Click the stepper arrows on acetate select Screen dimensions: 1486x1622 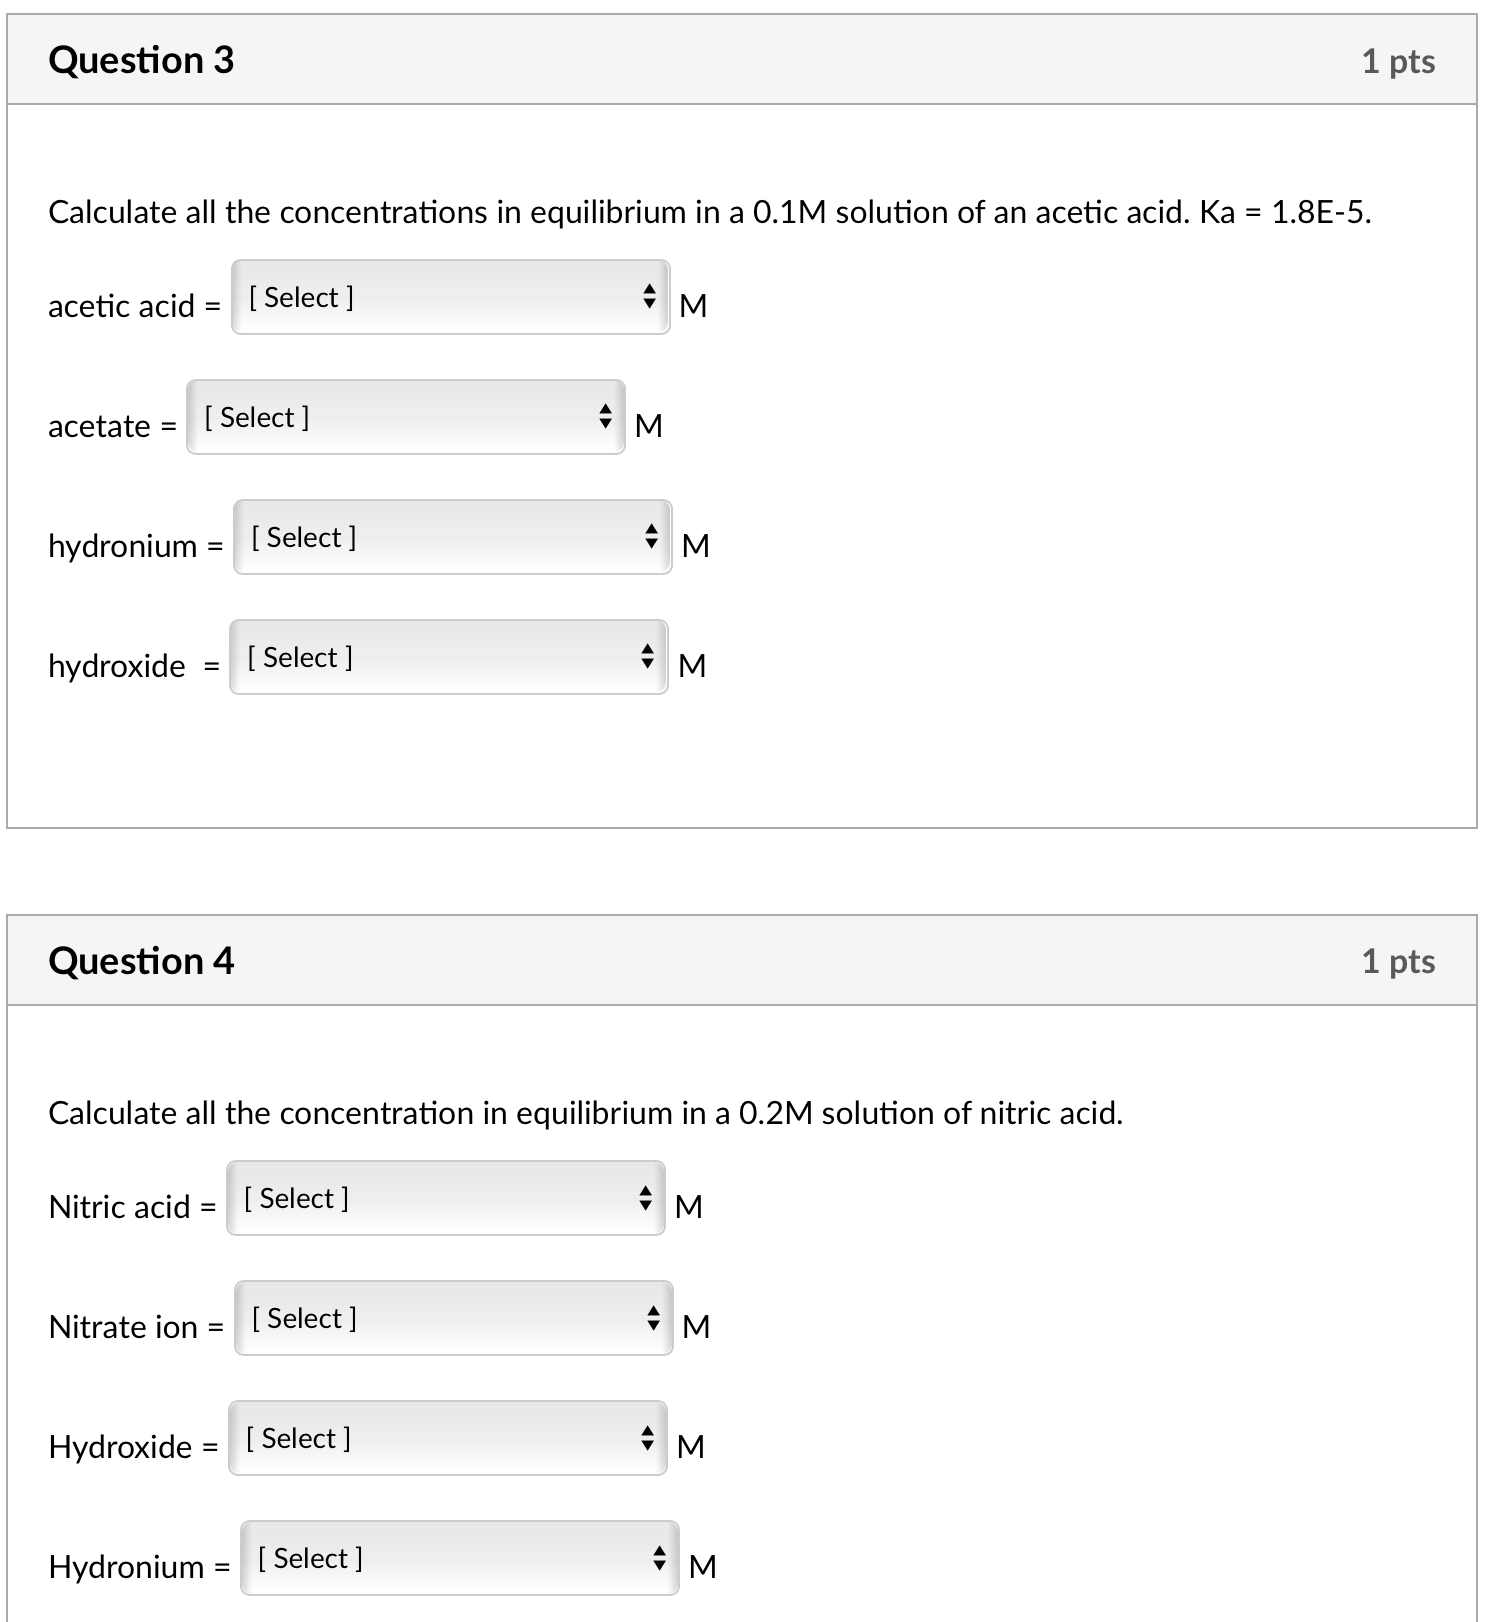click(x=605, y=416)
